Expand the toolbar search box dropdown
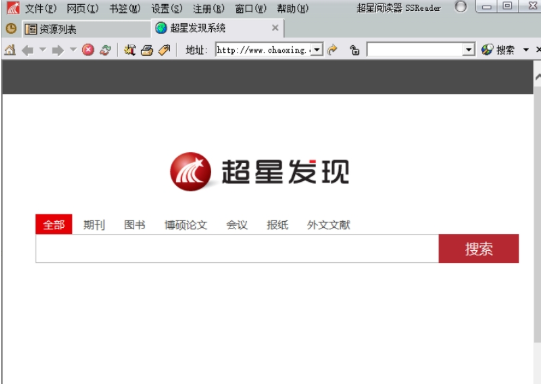 coord(468,50)
